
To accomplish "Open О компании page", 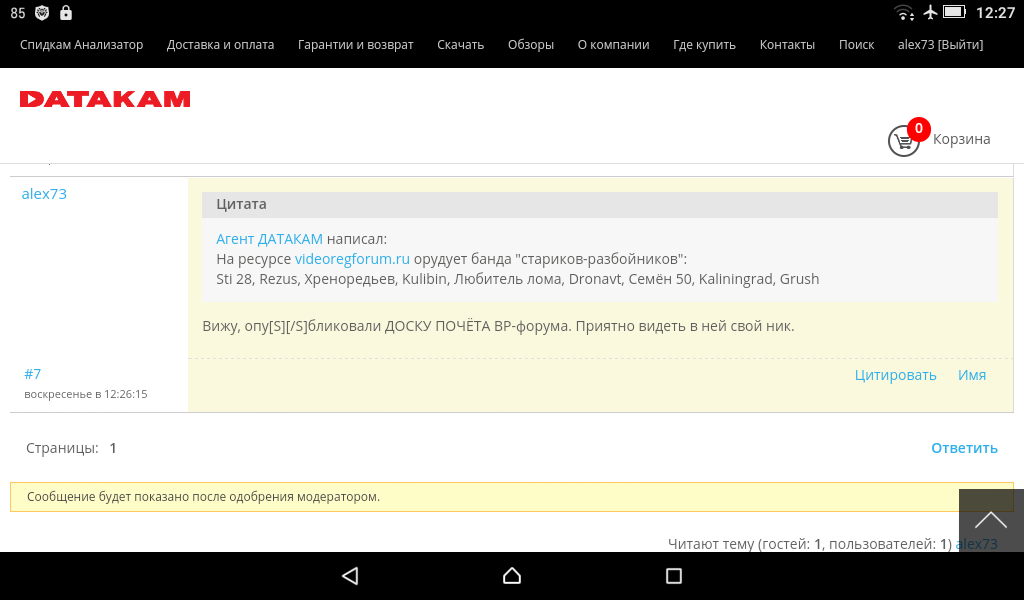I will (613, 44).
